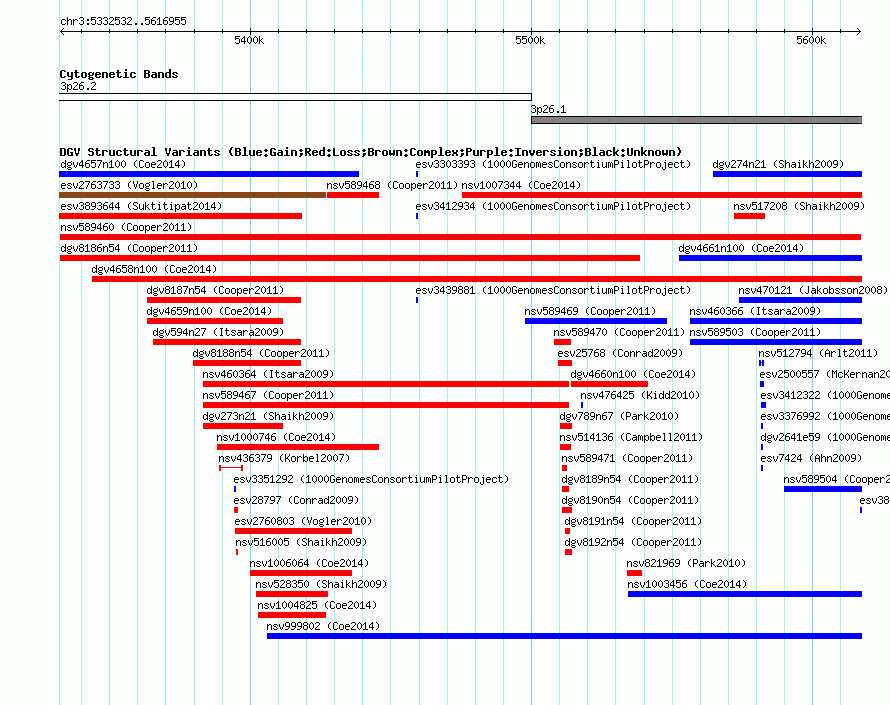This screenshot has height=705, width=890.
Task: Open nsv1003456 (Coe2014) variant
Action: point(745,594)
